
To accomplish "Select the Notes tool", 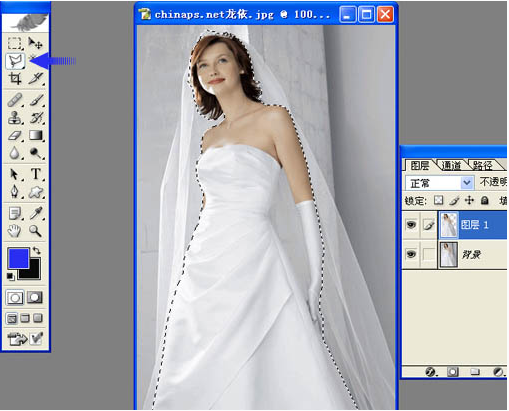I will pyautogui.click(x=15, y=213).
